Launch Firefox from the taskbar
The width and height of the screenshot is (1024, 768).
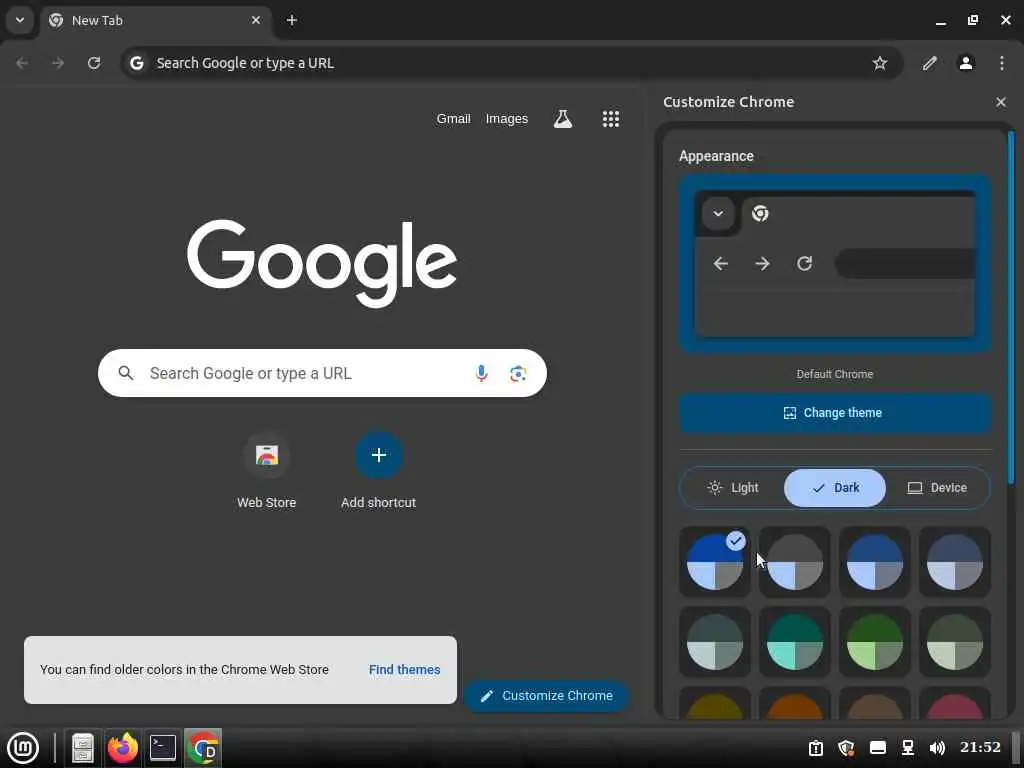coord(123,748)
